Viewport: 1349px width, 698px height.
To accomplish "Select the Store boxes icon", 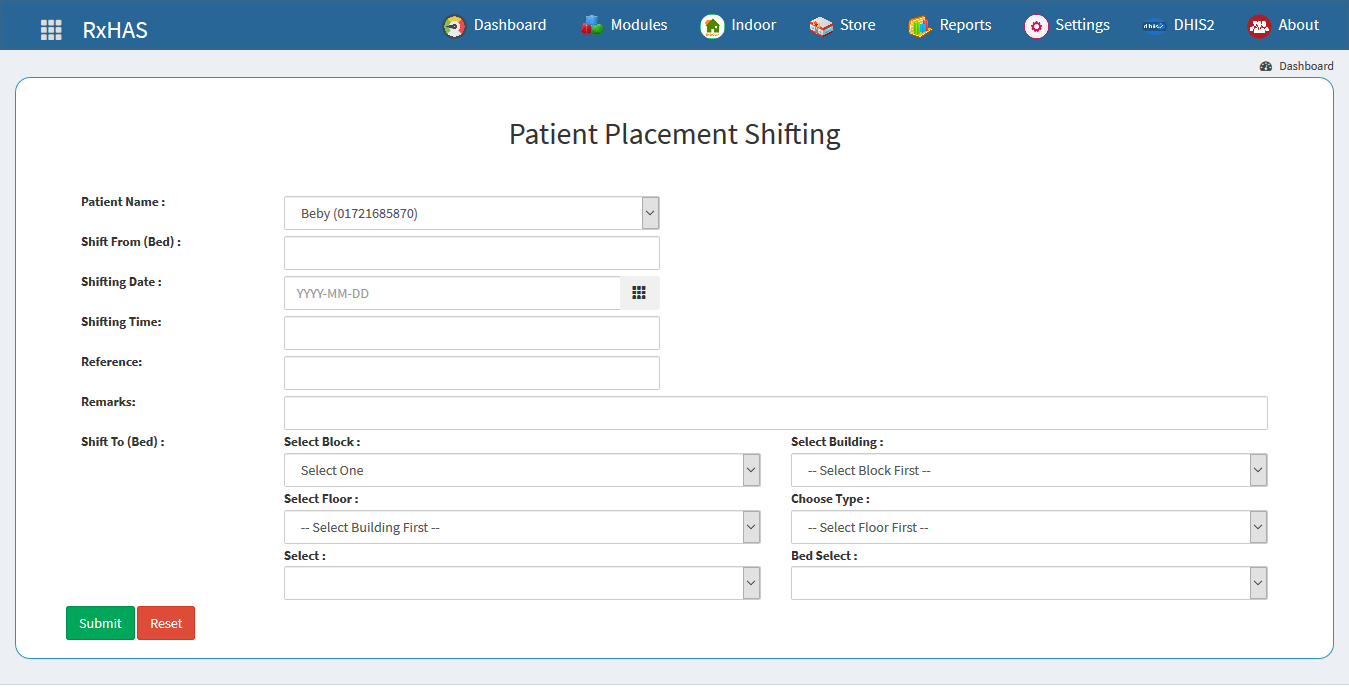I will [820, 24].
